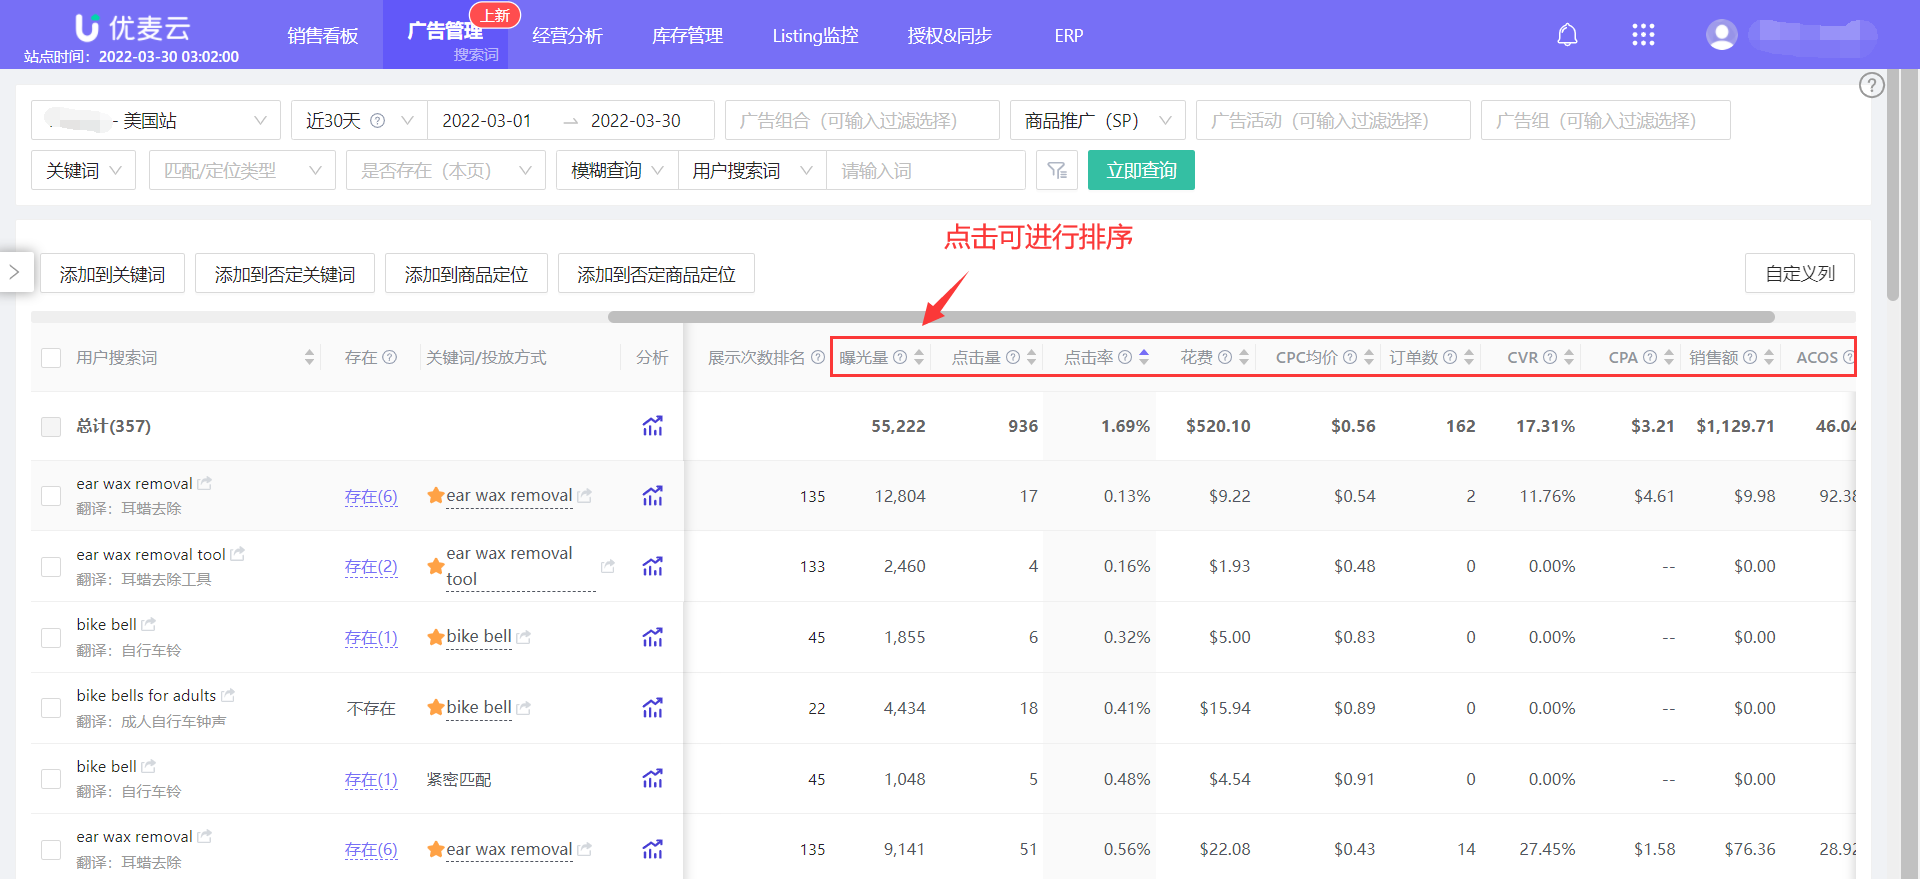The height and width of the screenshot is (879, 1920).
Task: Open 存在(2) link in ear wax removal tool row
Action: (371, 567)
